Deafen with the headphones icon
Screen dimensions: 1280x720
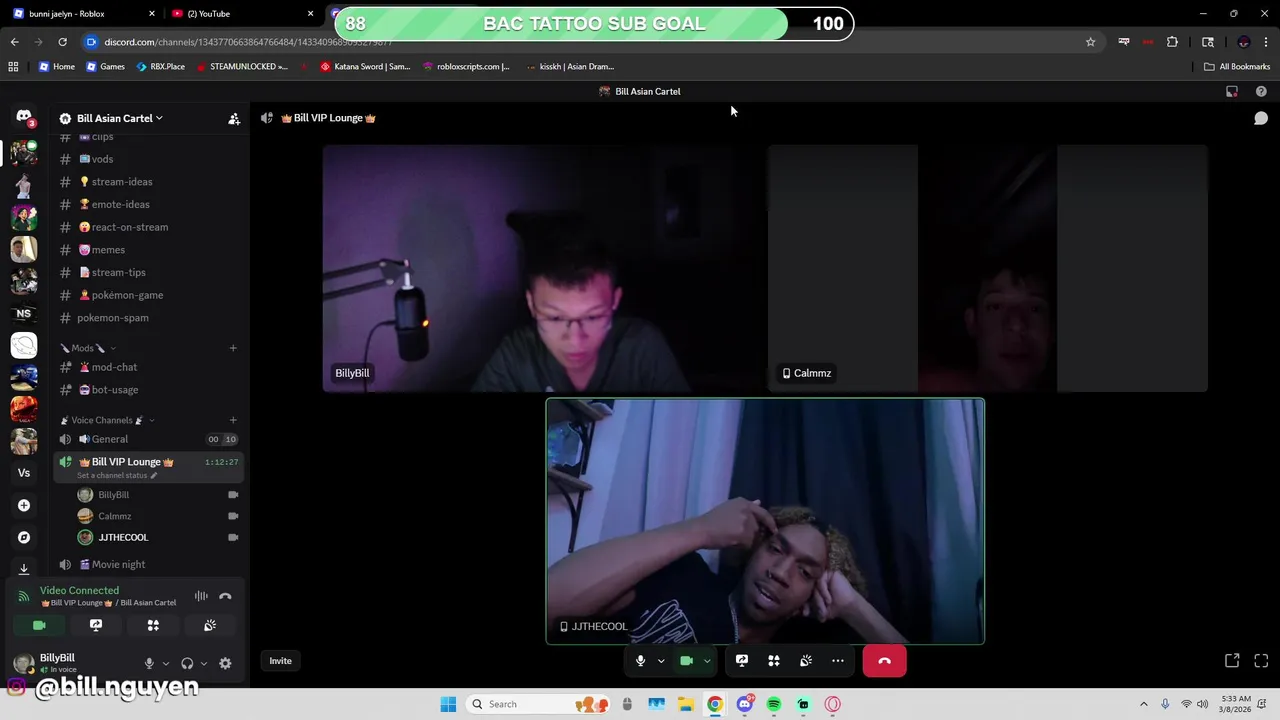[187, 663]
